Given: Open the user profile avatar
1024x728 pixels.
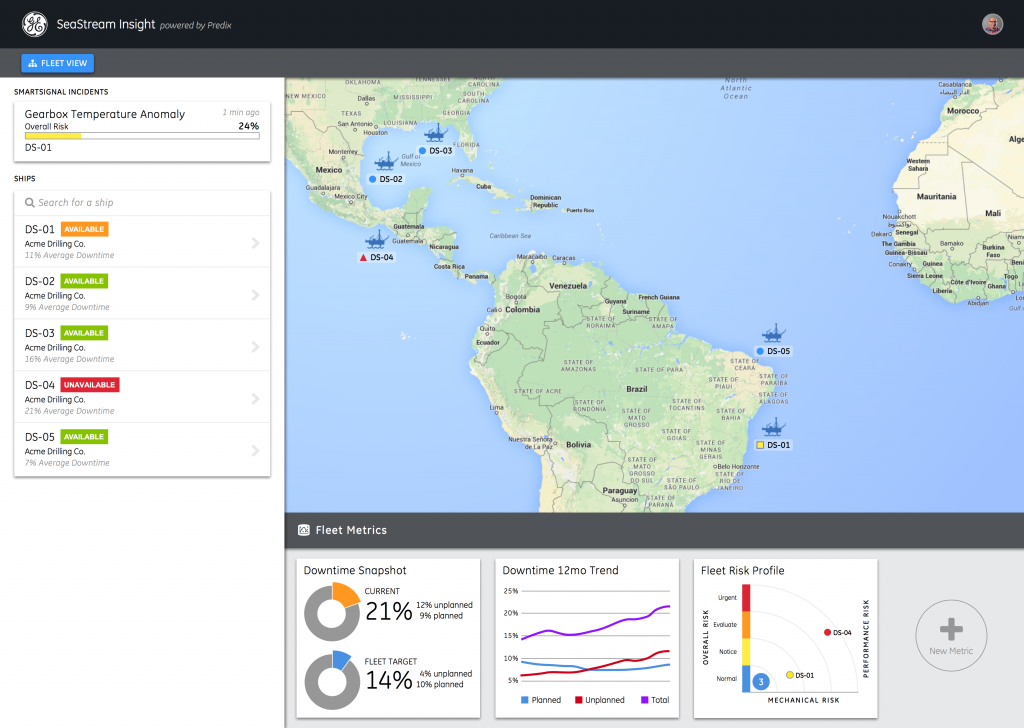Looking at the screenshot, I should [x=992, y=24].
